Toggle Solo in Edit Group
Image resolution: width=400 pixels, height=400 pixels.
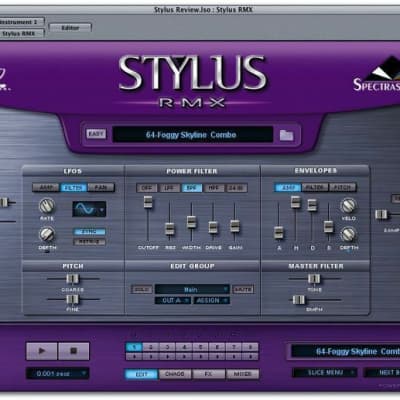pos(142,289)
